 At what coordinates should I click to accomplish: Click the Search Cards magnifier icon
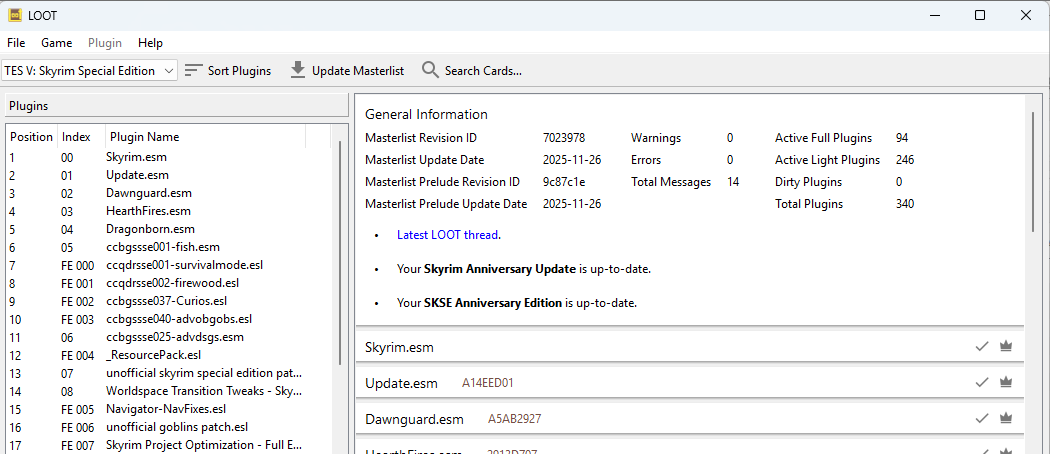coord(430,71)
